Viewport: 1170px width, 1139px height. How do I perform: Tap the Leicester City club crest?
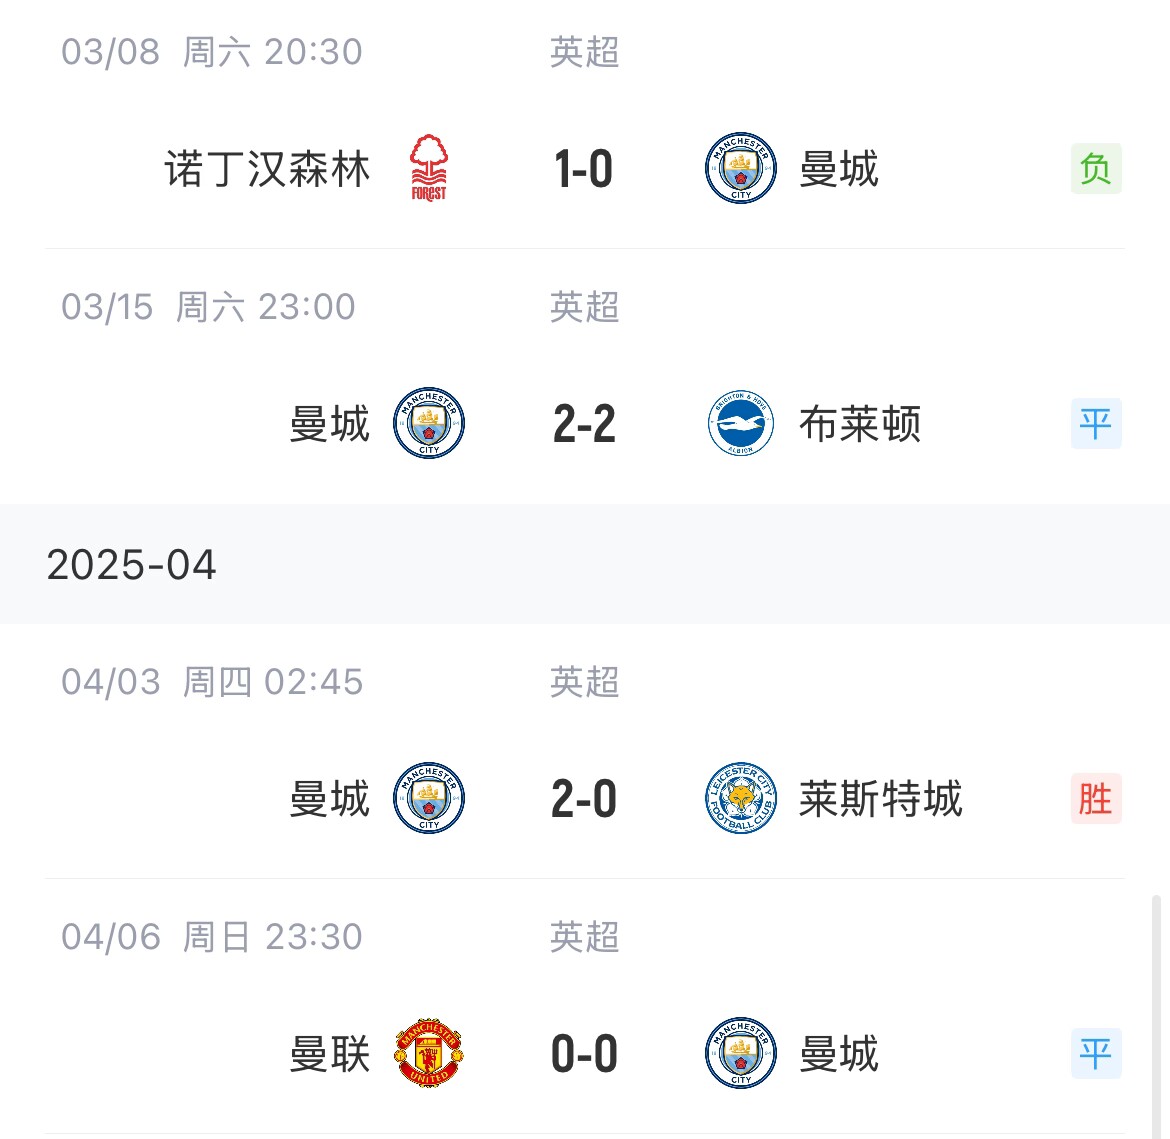pos(740,798)
